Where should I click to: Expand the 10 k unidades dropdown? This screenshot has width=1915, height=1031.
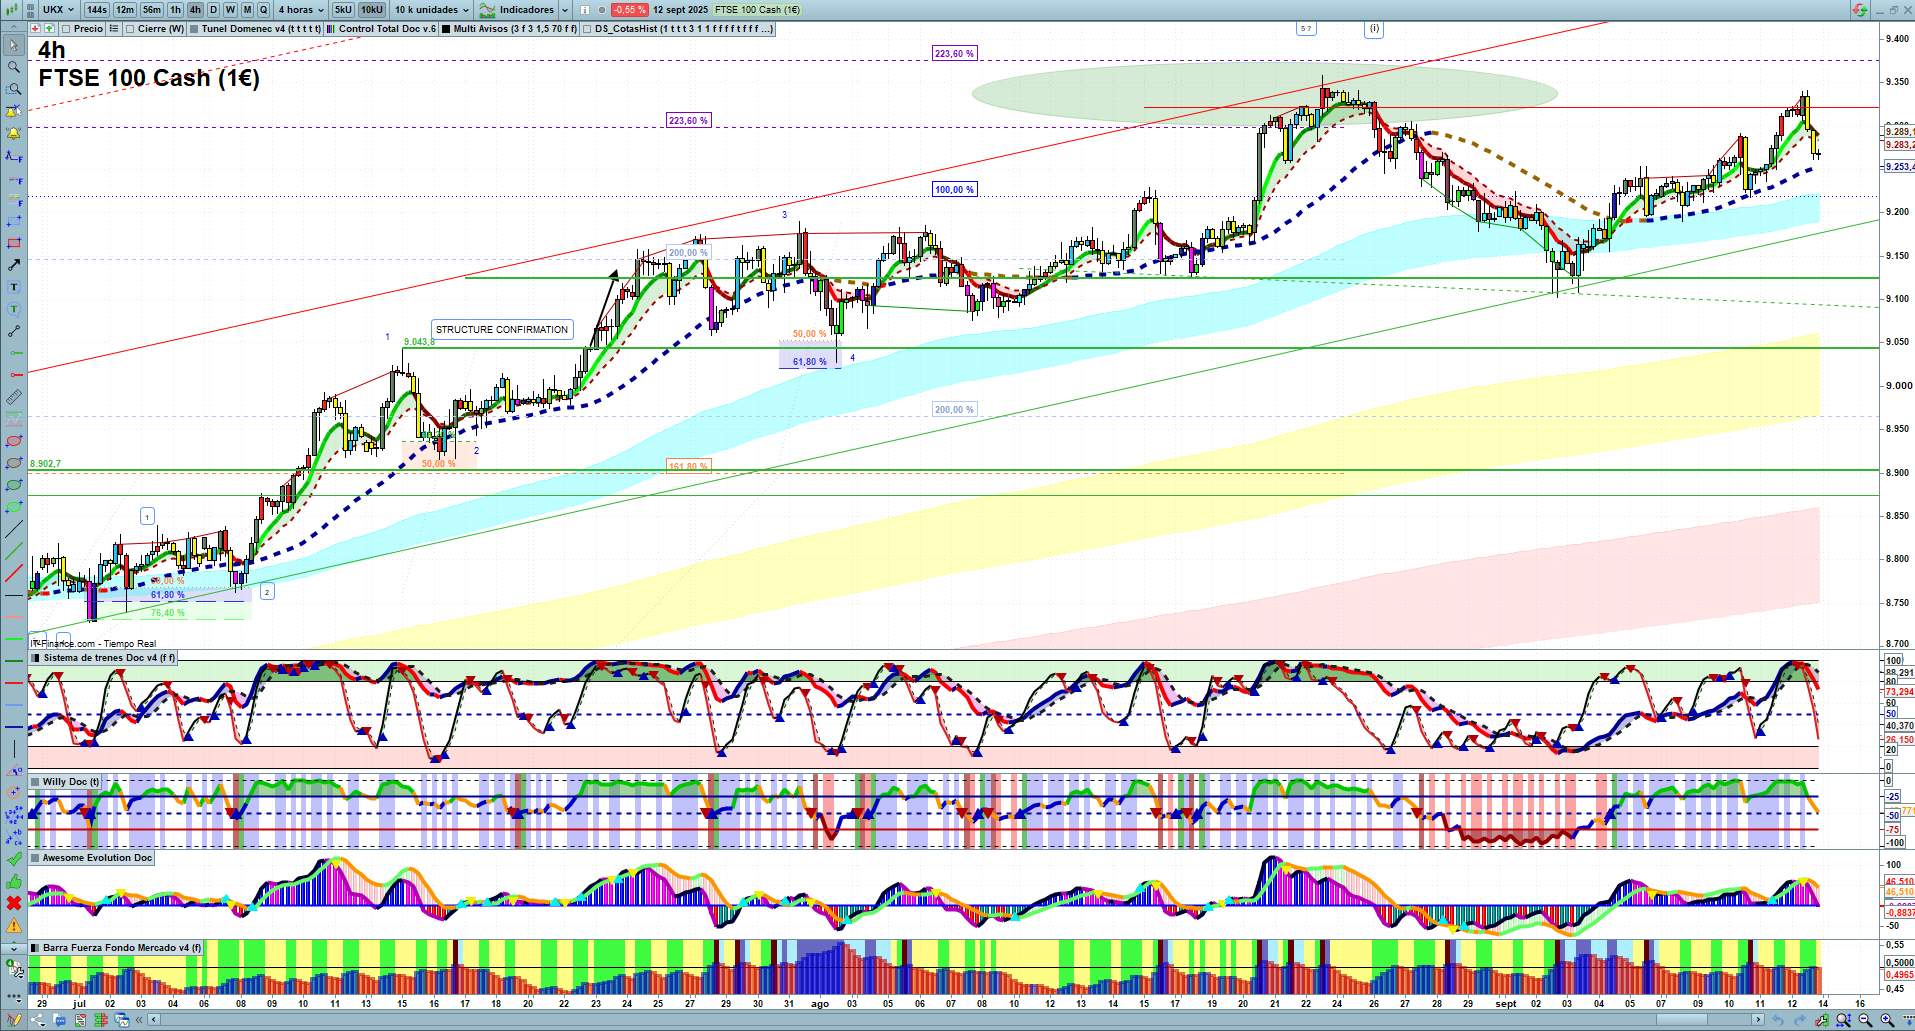(x=431, y=10)
